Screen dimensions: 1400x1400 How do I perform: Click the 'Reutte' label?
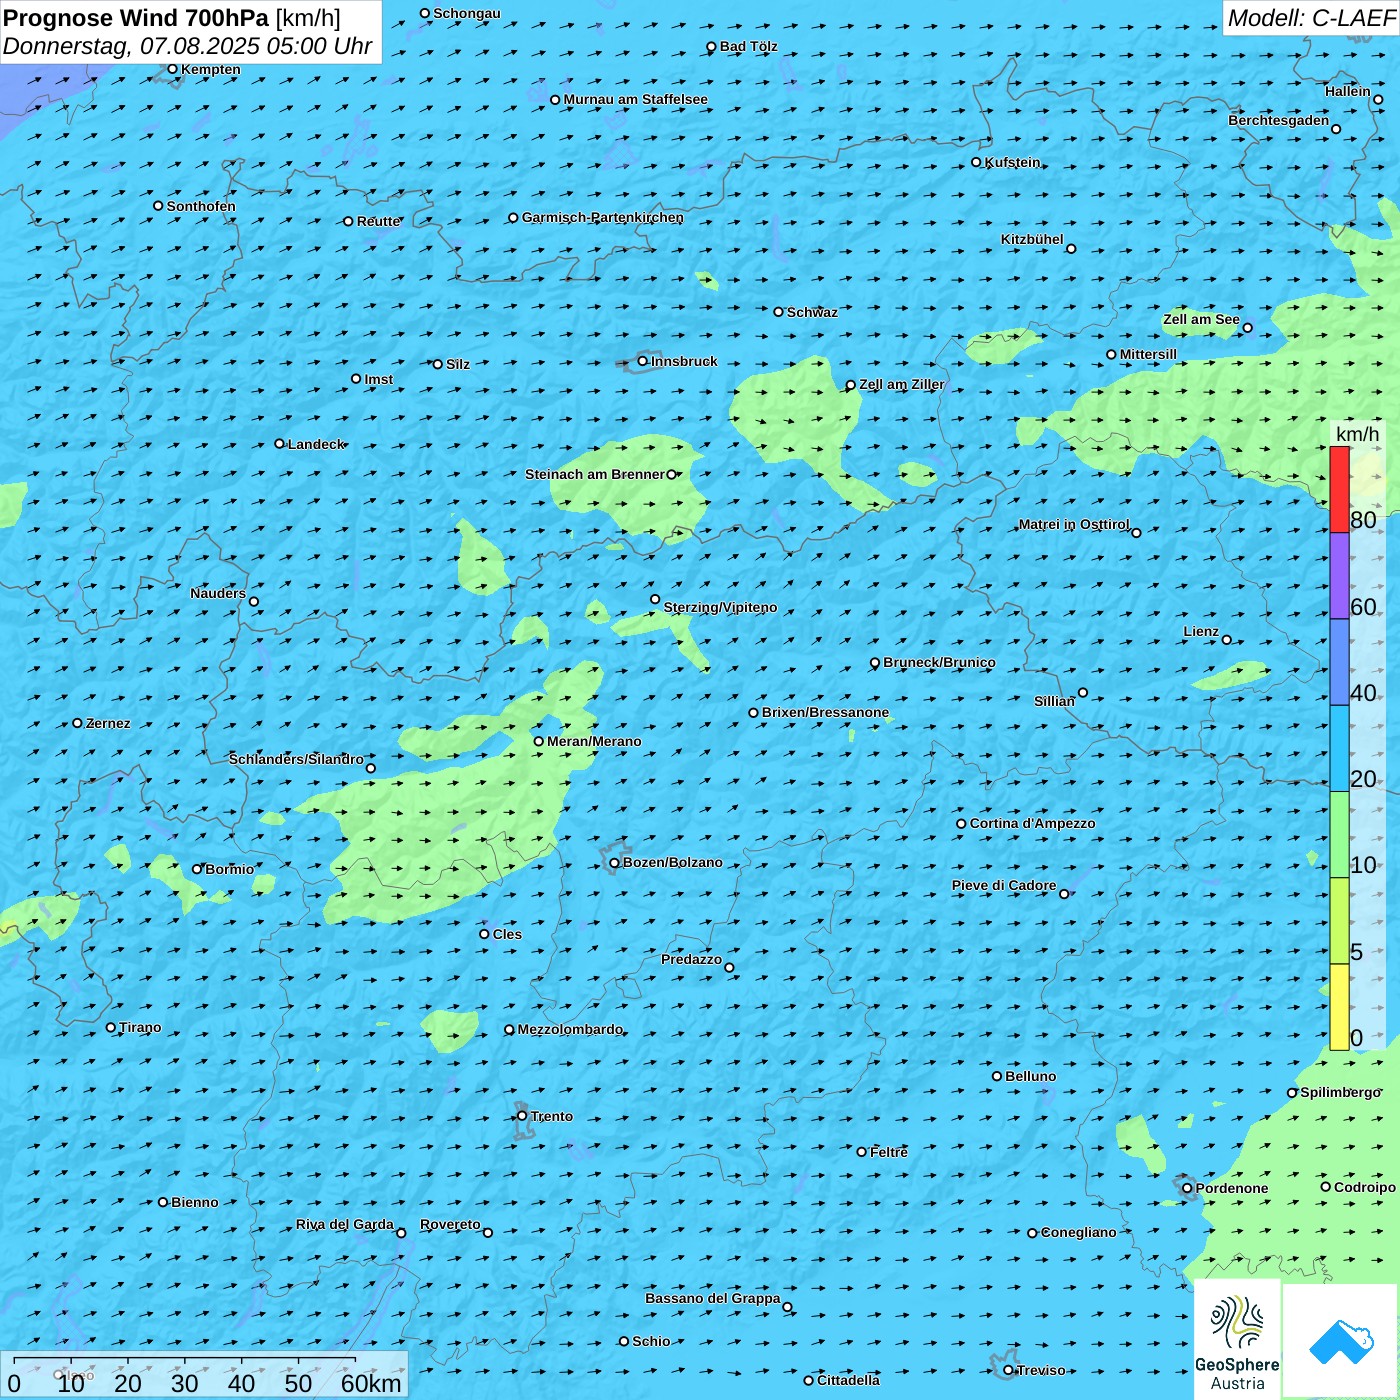click(379, 221)
